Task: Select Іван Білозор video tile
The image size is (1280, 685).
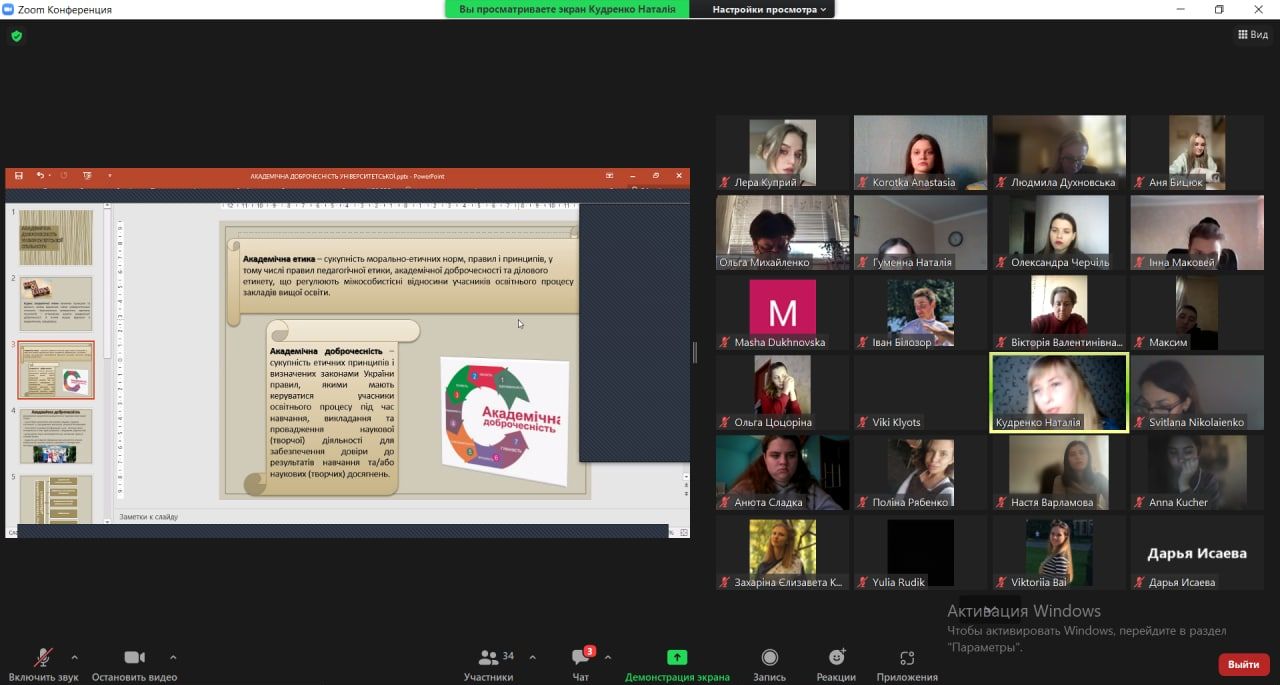Action: tap(920, 312)
